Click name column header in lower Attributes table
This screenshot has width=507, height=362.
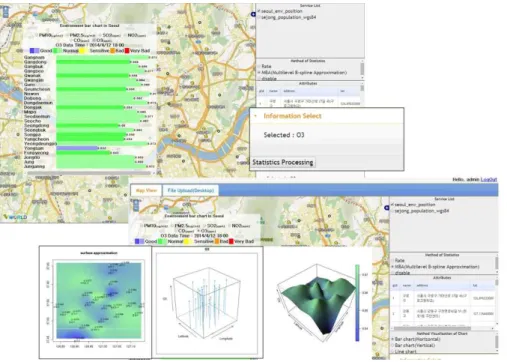coord(406,286)
